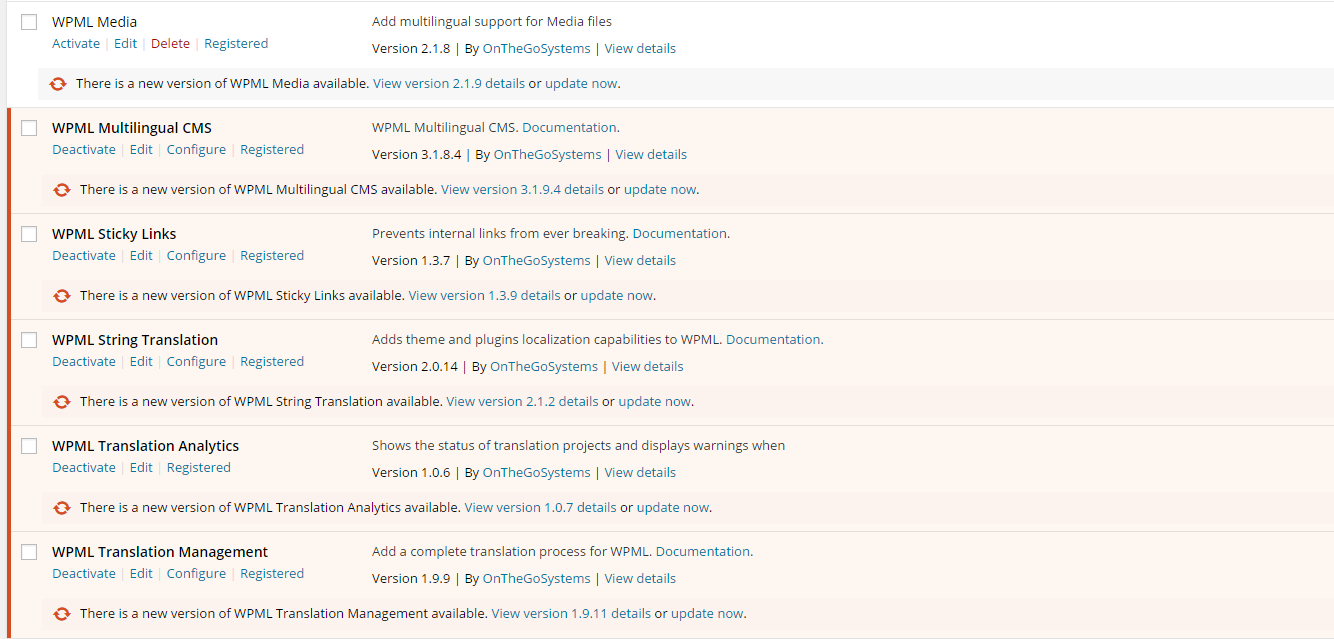The image size is (1334, 639).
Task: Select the WPML Multilingual CMS checkbox
Action: 29,128
